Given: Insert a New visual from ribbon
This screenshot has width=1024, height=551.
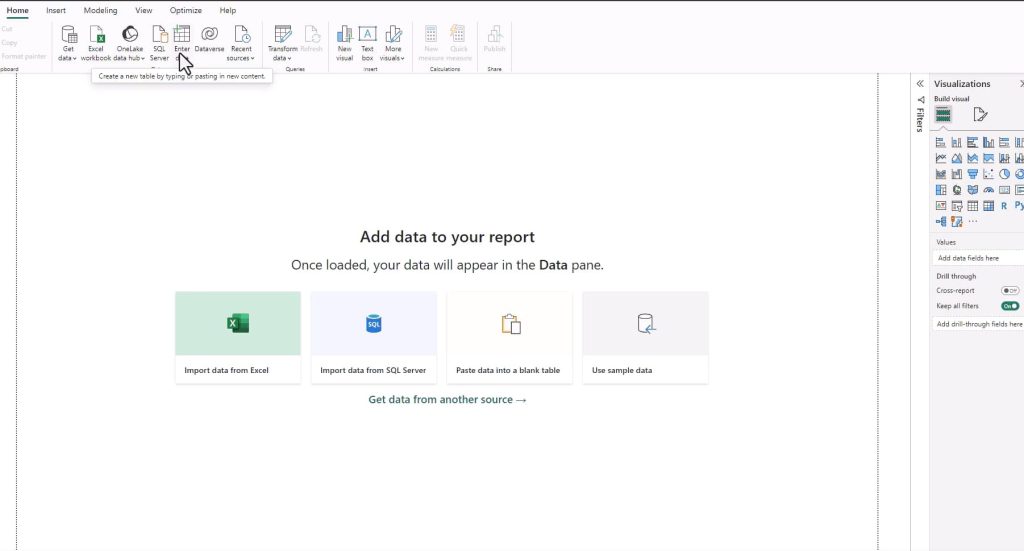Looking at the screenshot, I should pyautogui.click(x=344, y=43).
